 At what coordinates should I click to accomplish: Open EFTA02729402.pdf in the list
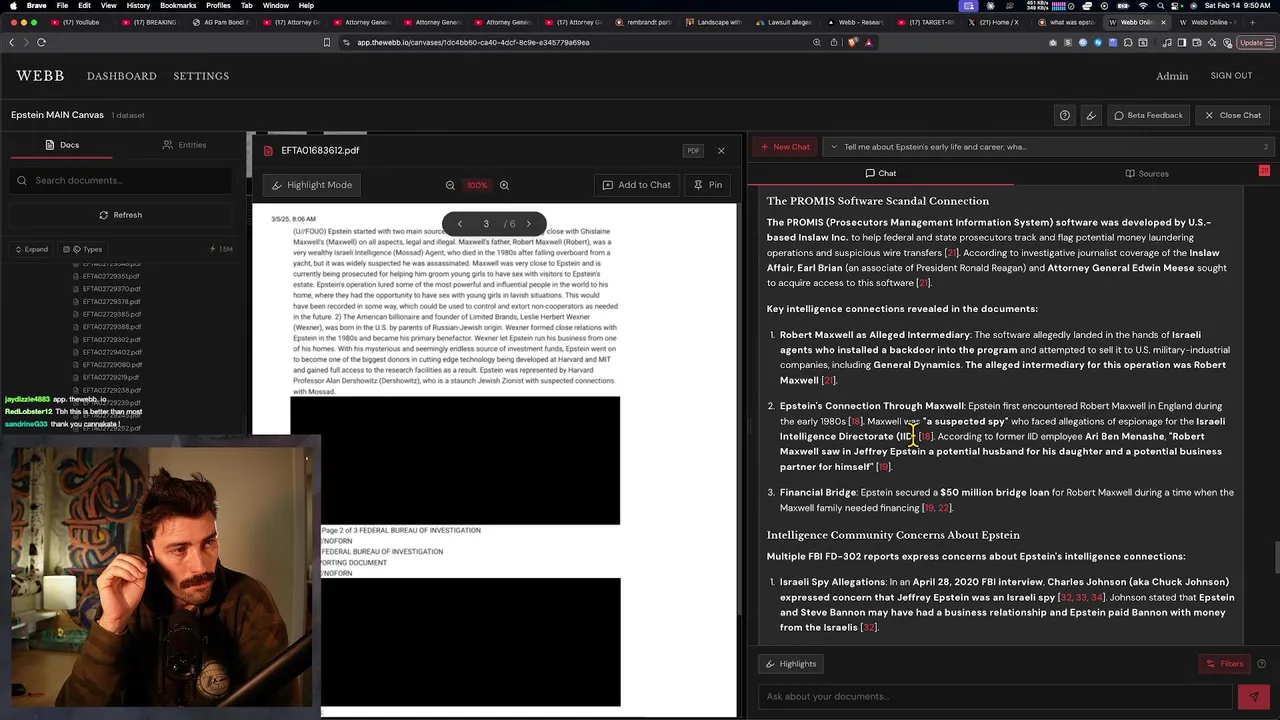(x=111, y=352)
